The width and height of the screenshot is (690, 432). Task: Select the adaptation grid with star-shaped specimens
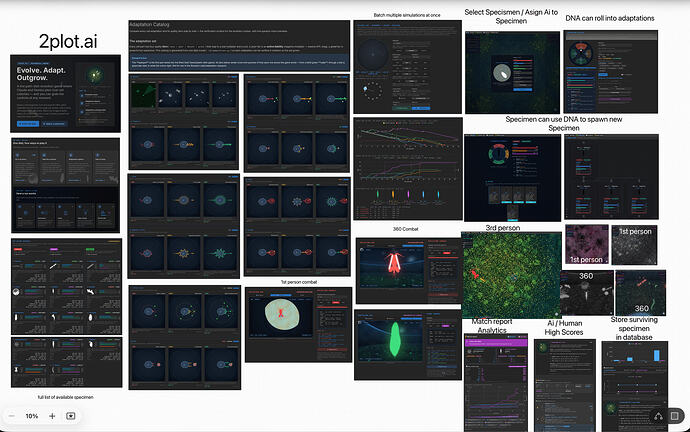[184, 226]
